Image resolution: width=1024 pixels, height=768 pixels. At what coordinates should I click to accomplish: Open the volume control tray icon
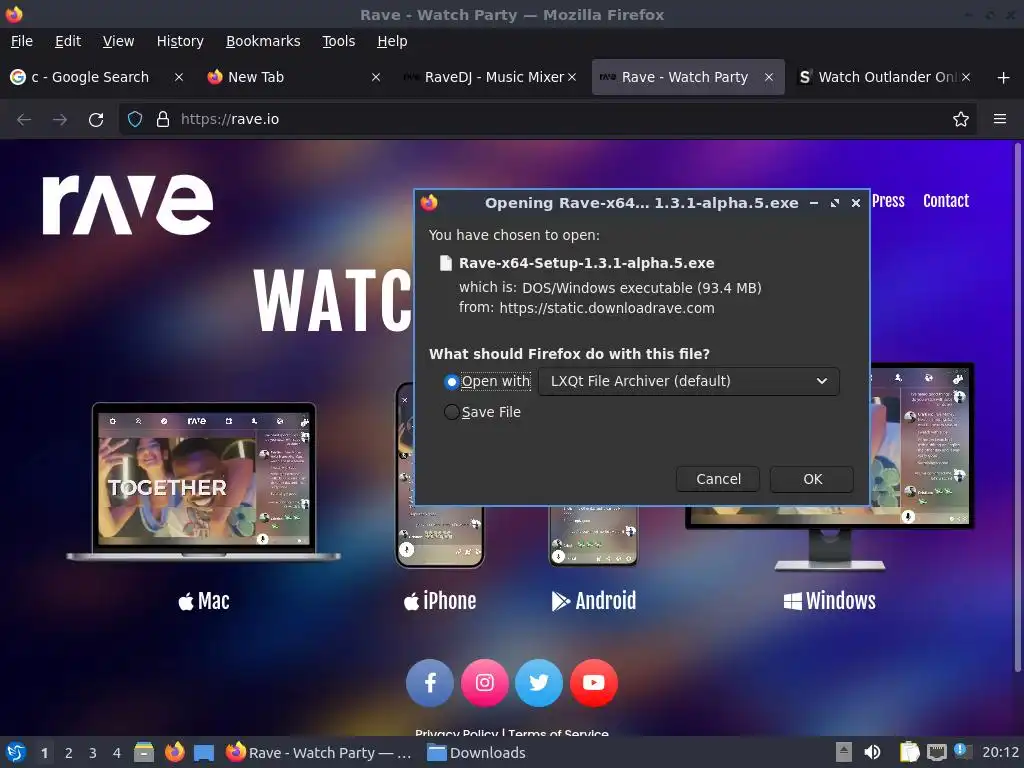coord(872,753)
